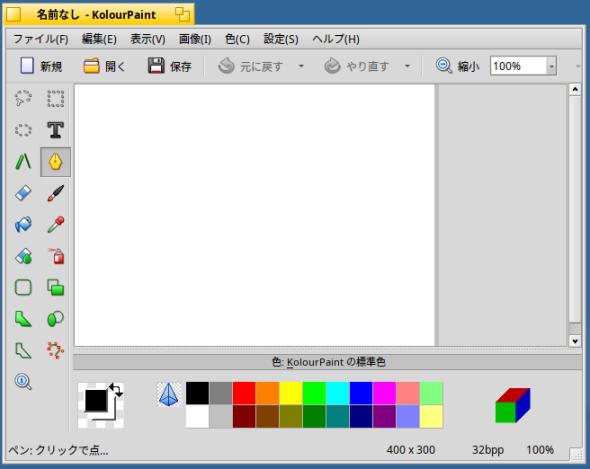Choose the Flood Fill bucket tool
The image size is (590, 469).
pyautogui.click(x=23, y=225)
